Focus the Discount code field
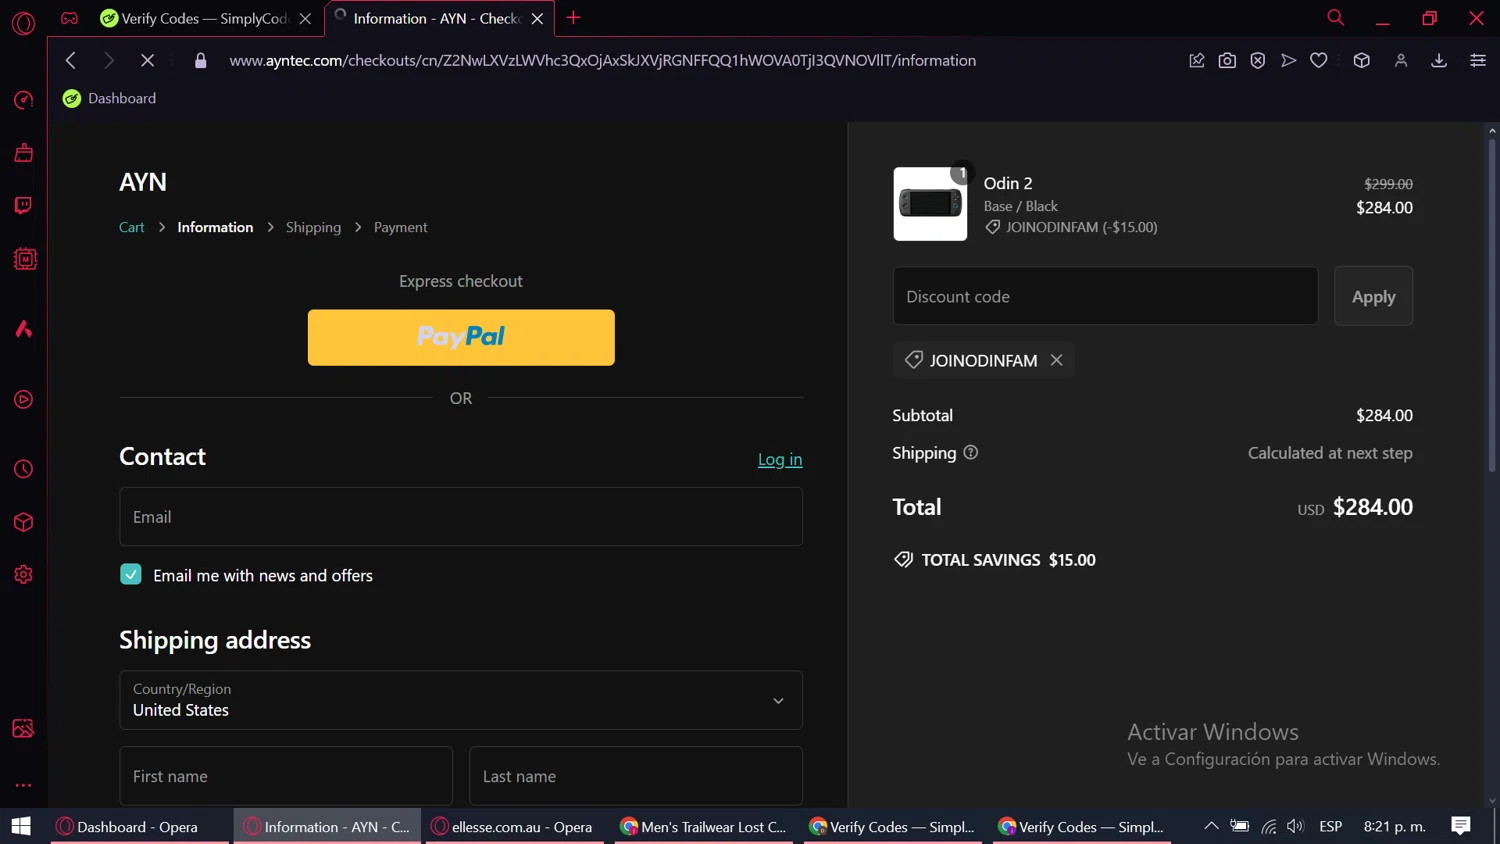 coord(1105,296)
